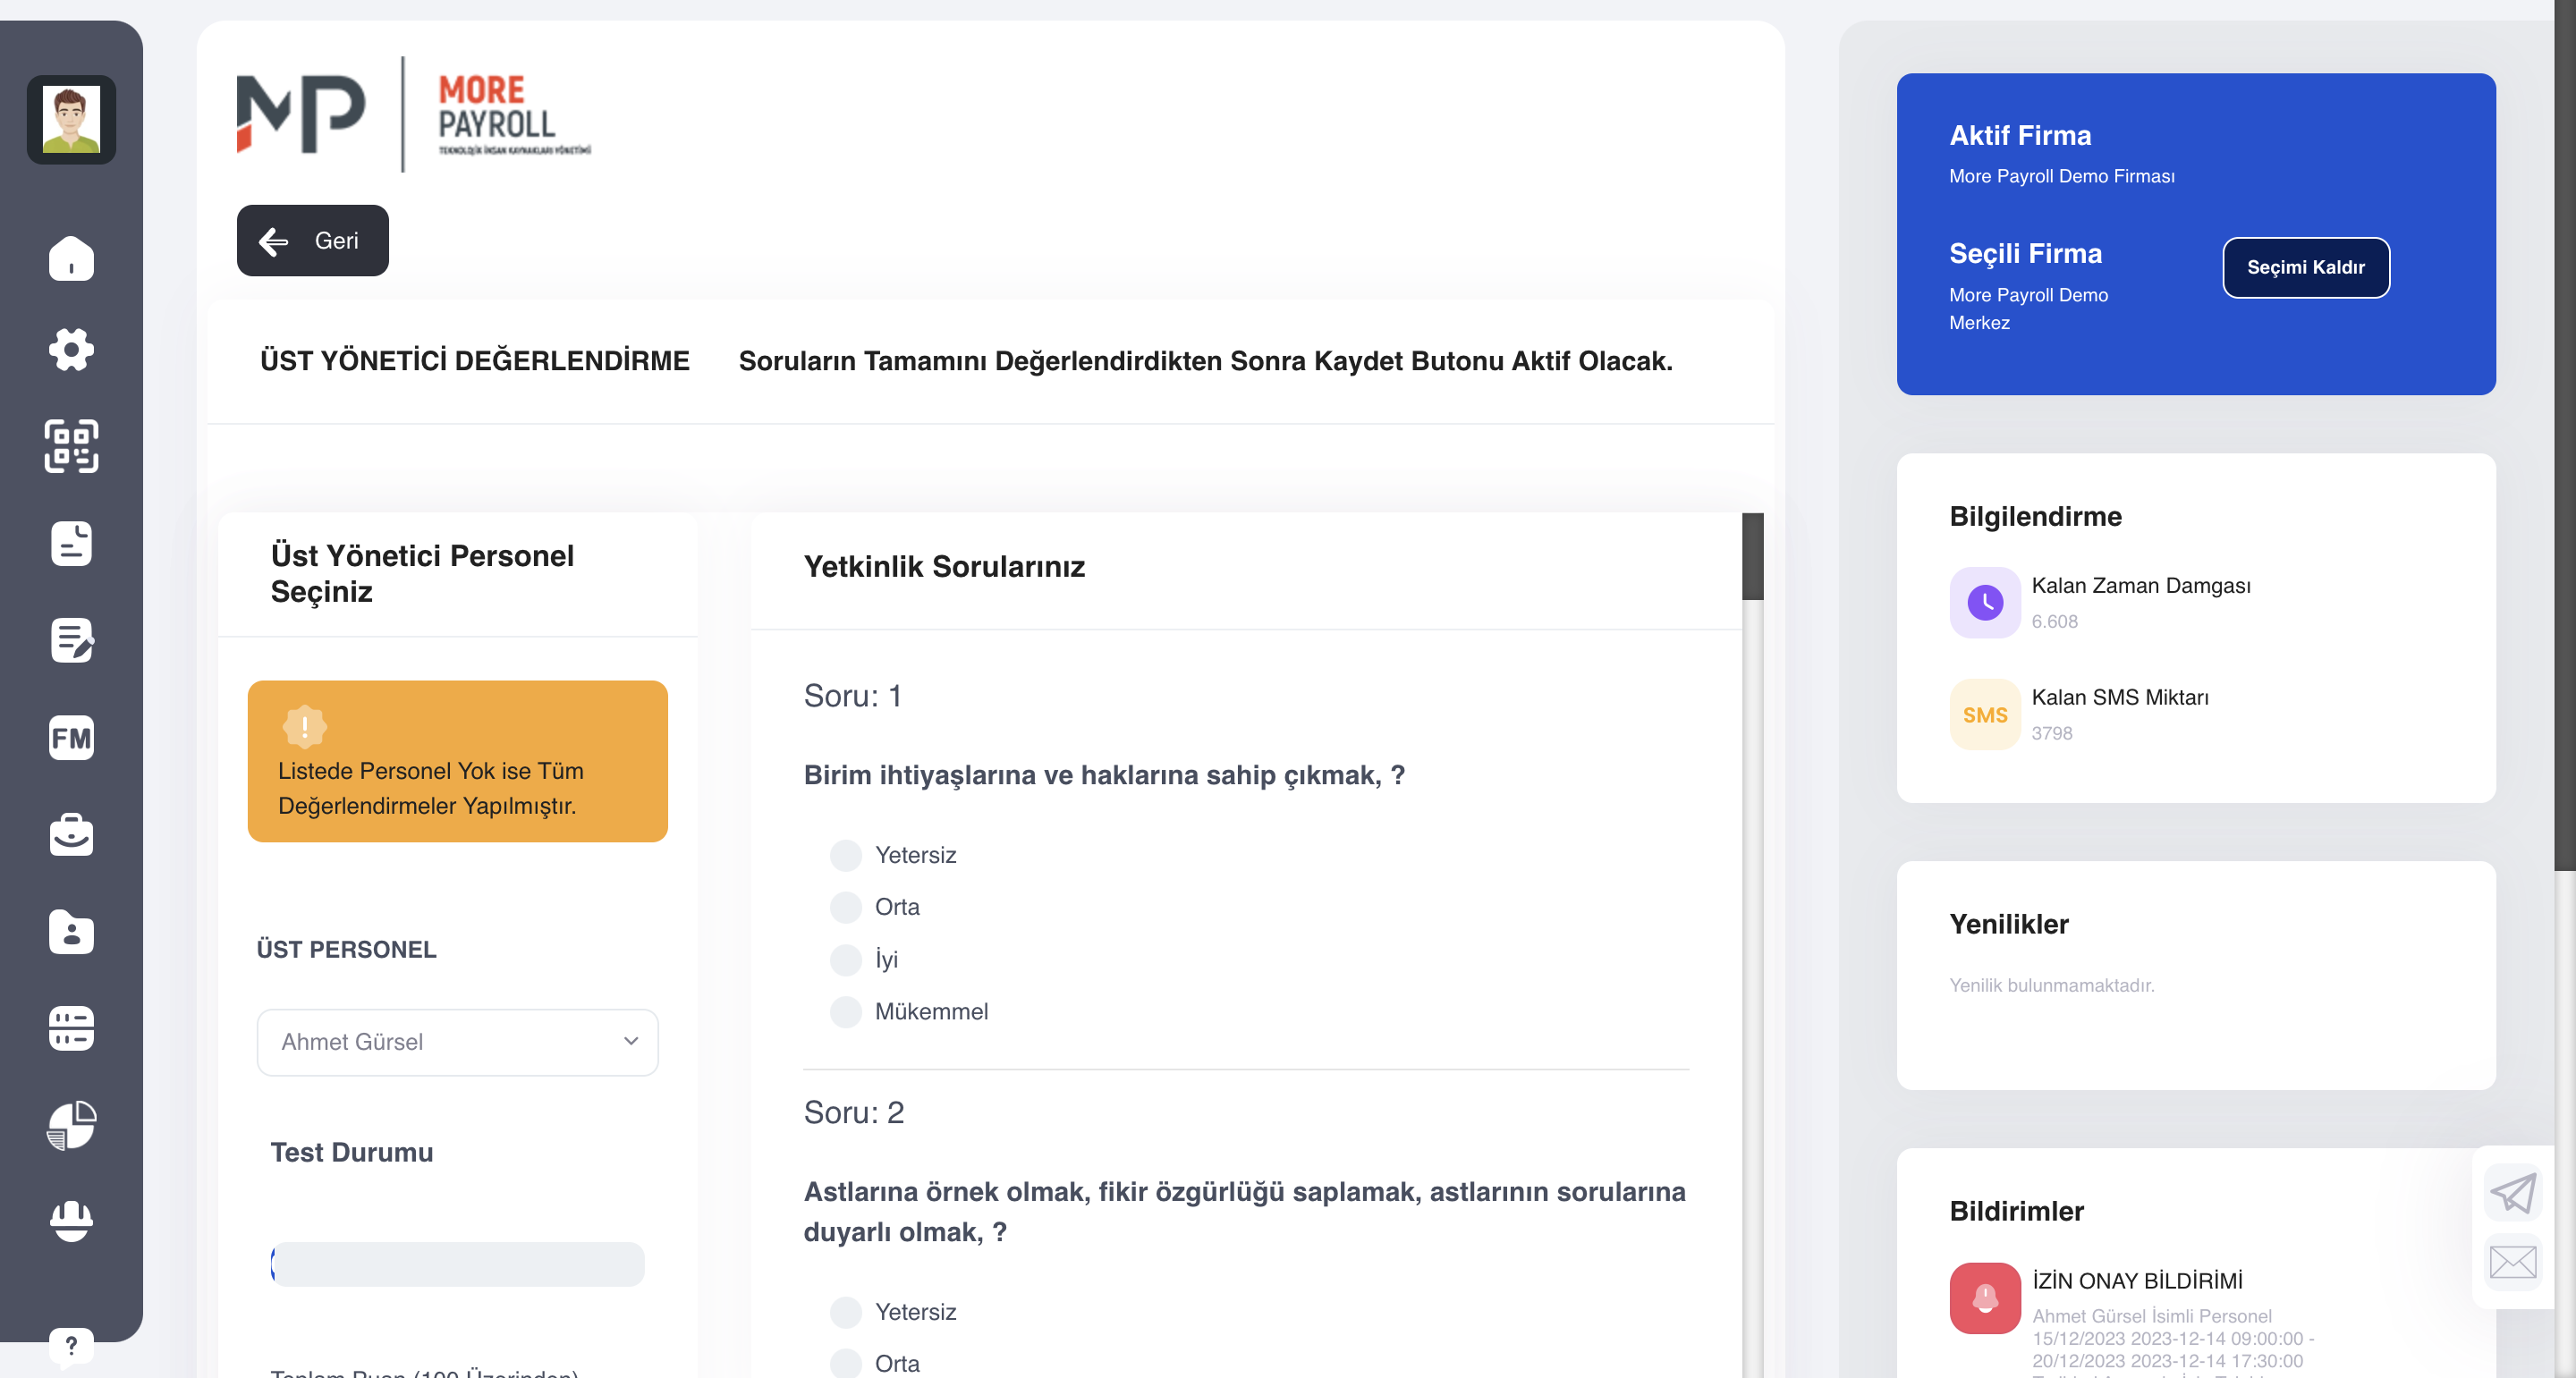Select Yetersiz for Soru 1
This screenshot has width=2576, height=1378.
pyautogui.click(x=846, y=855)
